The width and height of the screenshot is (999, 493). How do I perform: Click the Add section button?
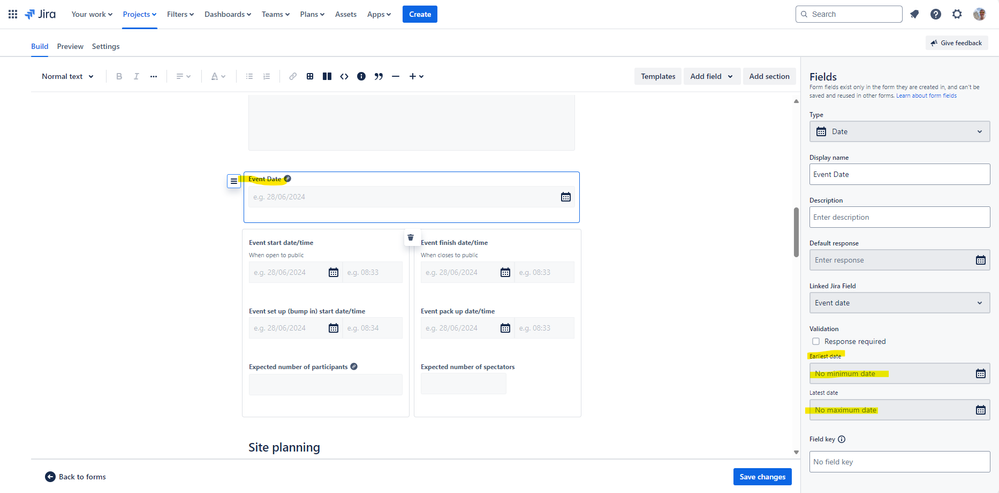click(x=769, y=76)
